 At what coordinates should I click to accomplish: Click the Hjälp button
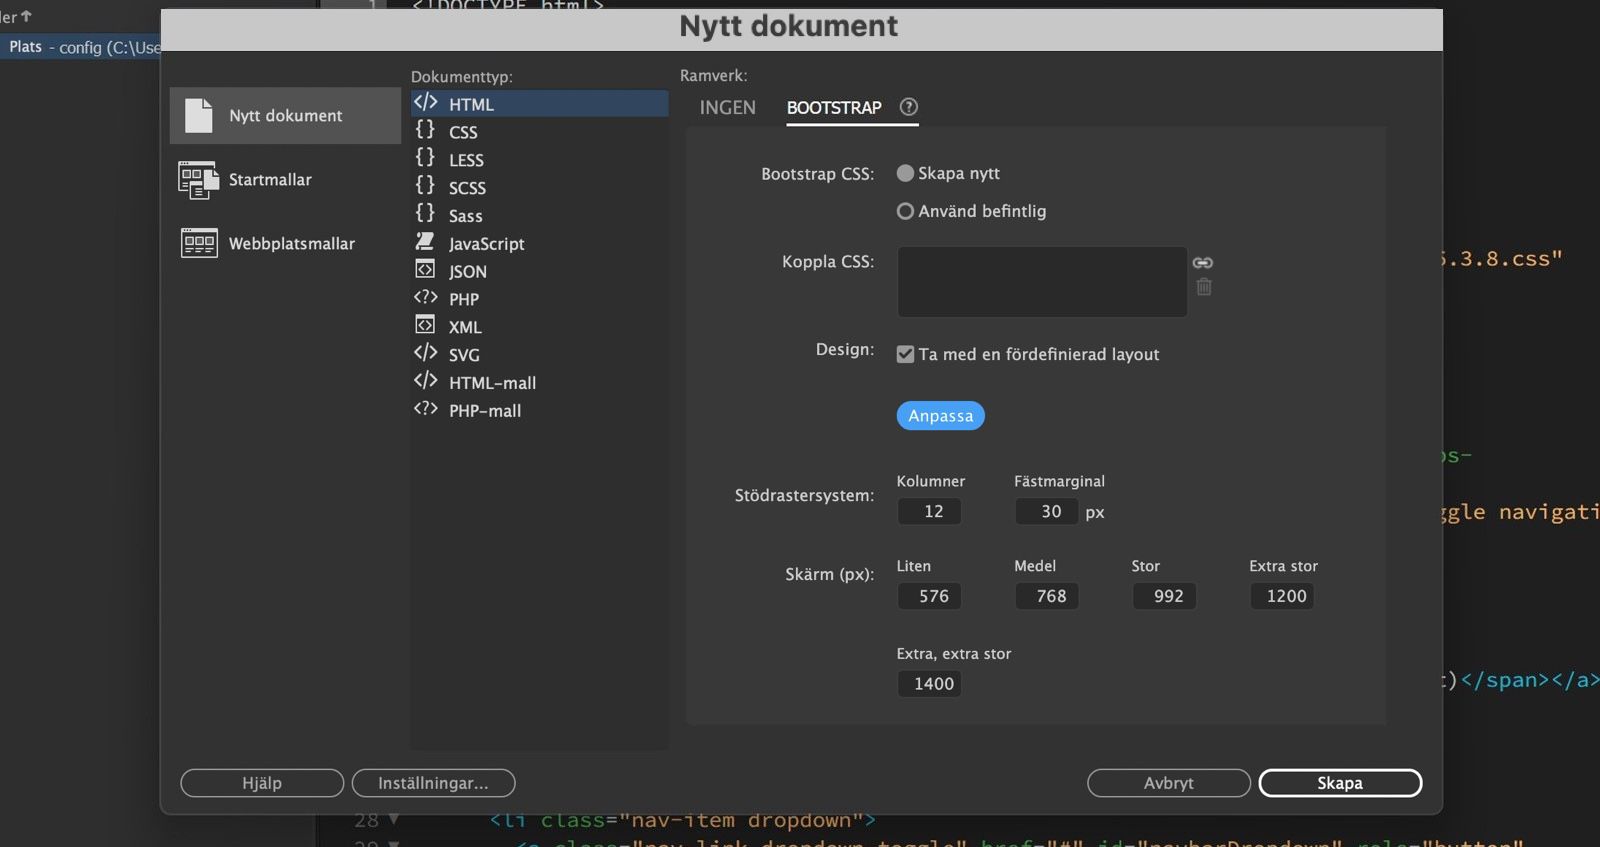click(262, 783)
